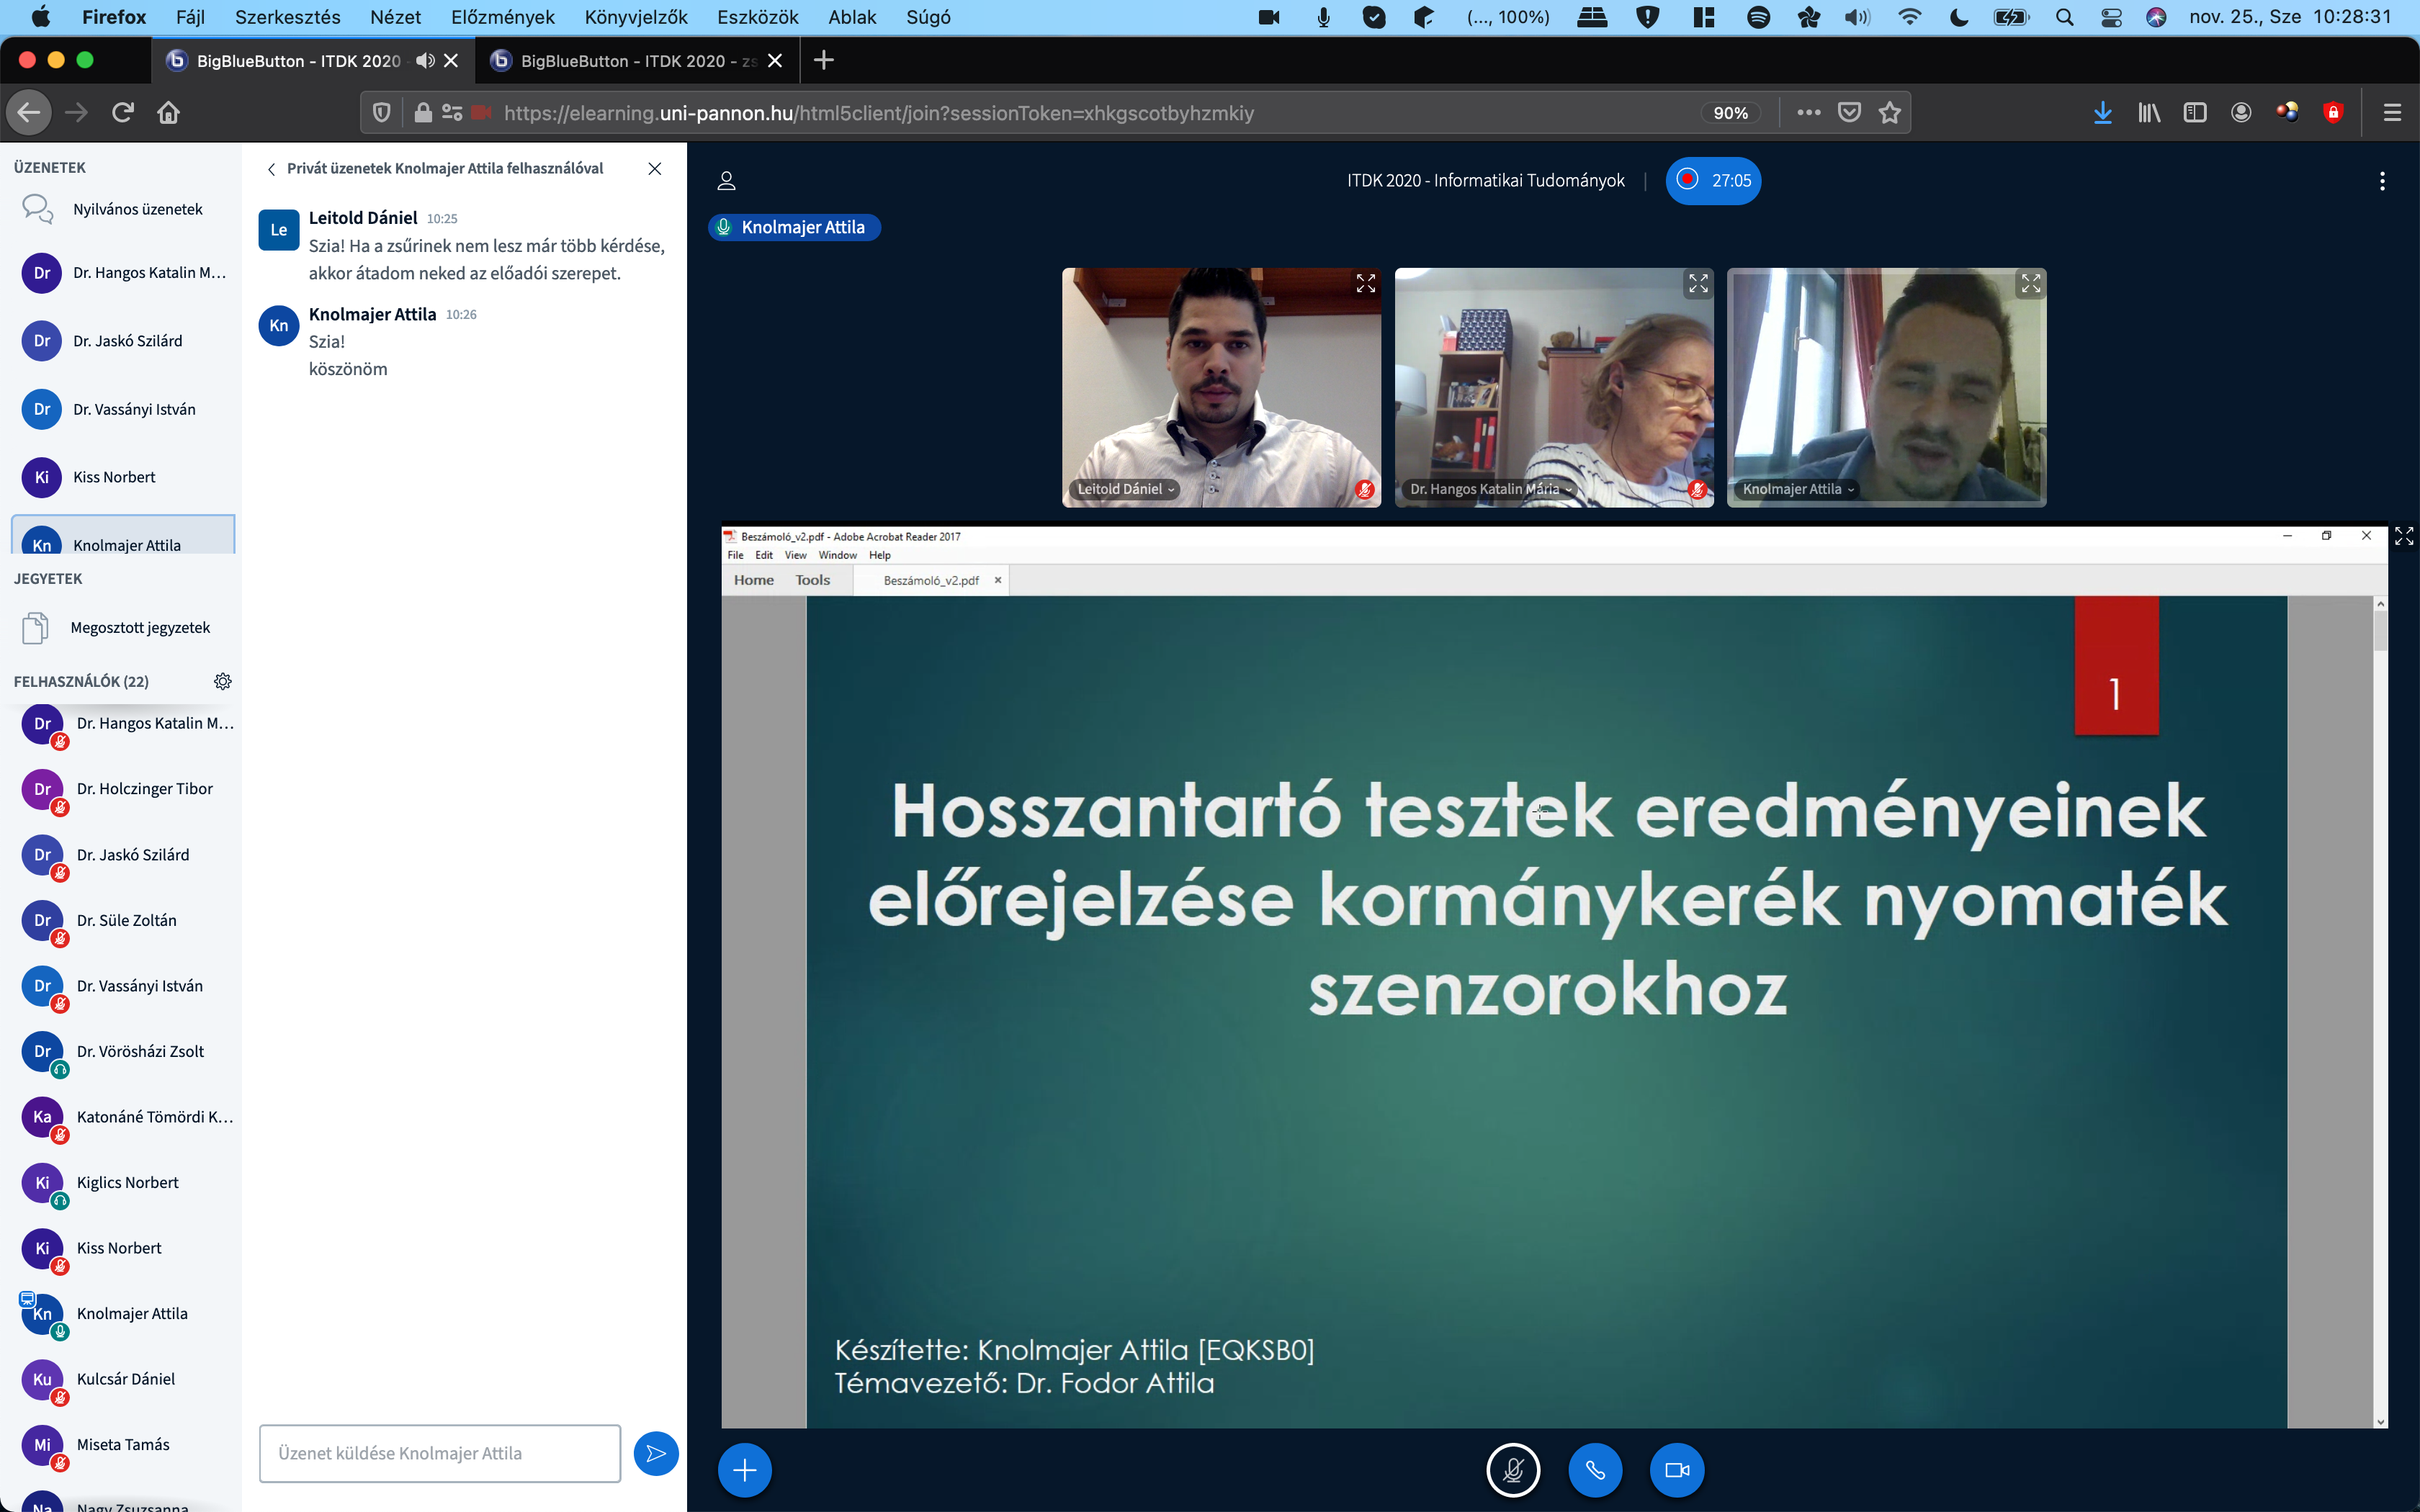Toggle the share webcam button
Screen dimensions: 2420x1512
point(1677,1470)
